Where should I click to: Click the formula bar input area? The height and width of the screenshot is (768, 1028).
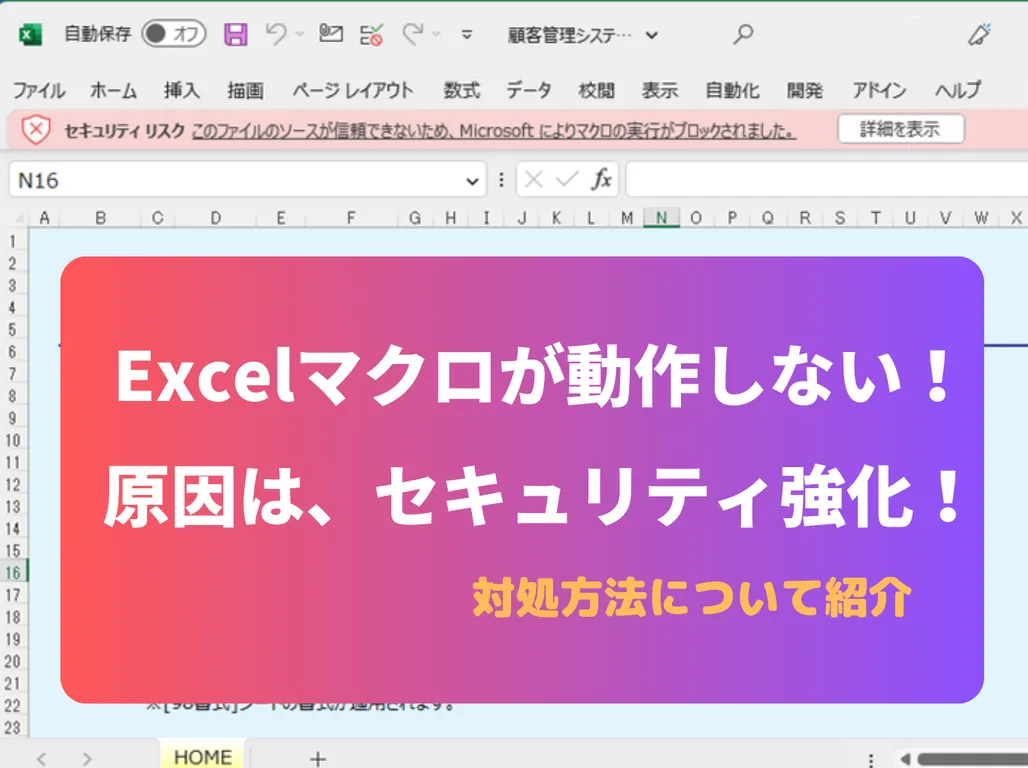827,180
